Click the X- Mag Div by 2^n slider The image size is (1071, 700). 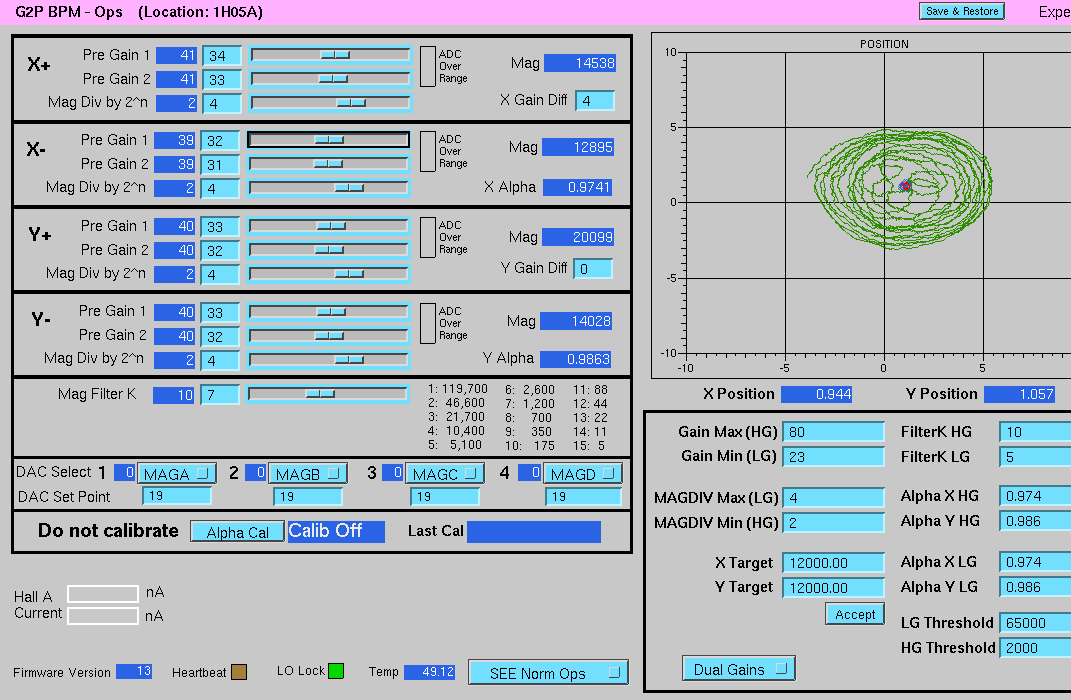click(x=329, y=188)
